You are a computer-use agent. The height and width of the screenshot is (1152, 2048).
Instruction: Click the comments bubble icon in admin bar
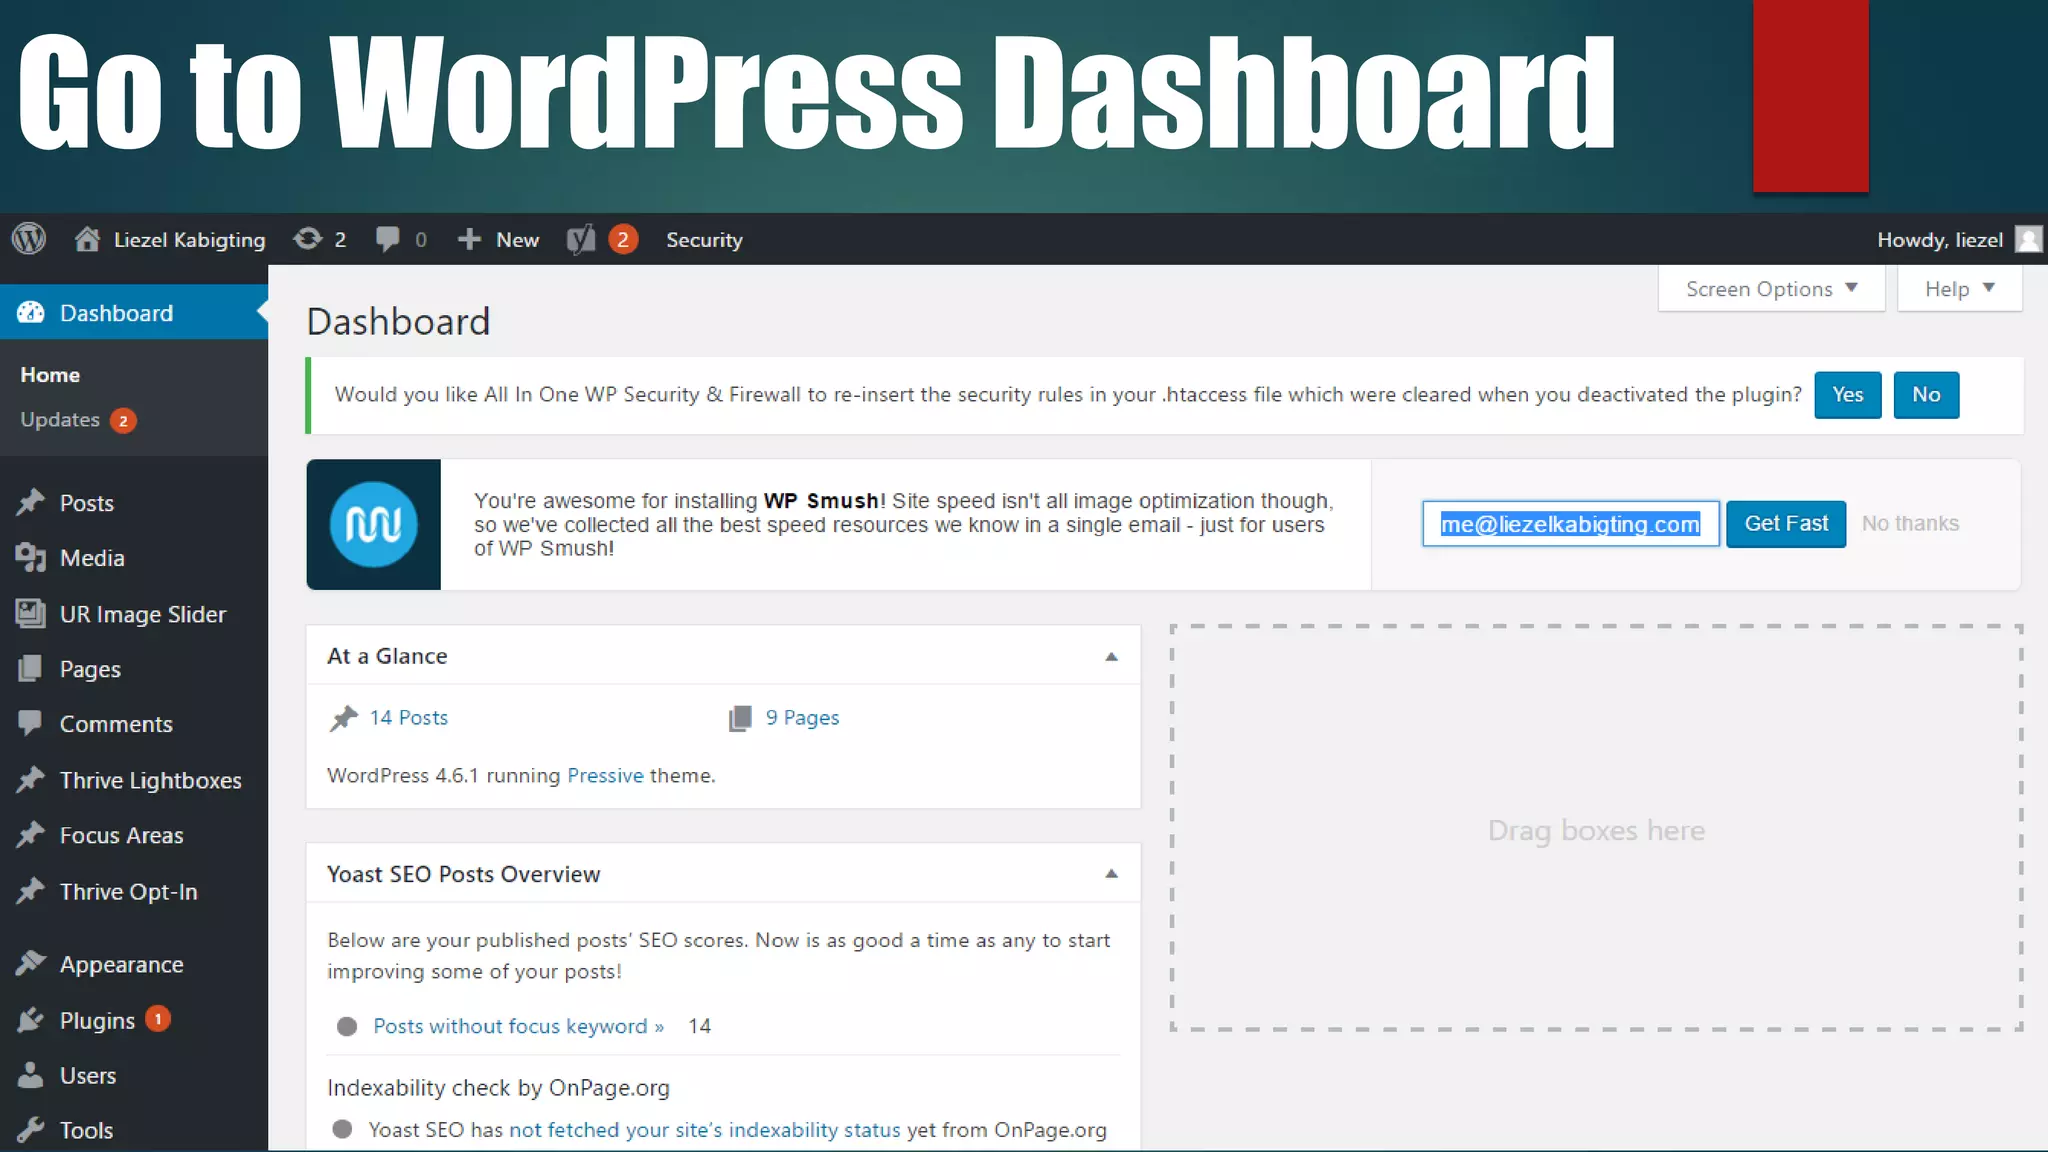(x=388, y=239)
